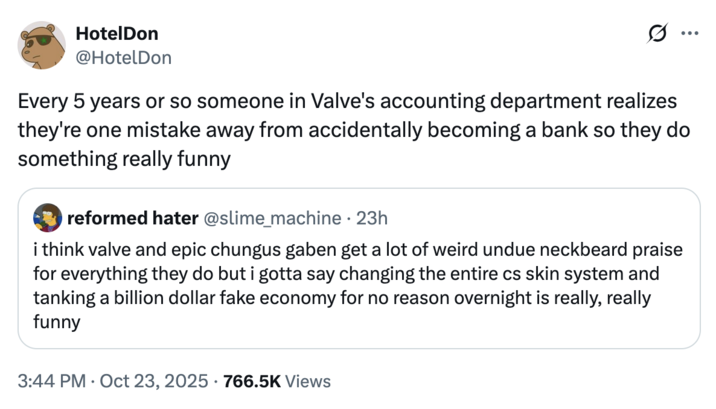Click the 3:44 PM post time

[x=50, y=381]
